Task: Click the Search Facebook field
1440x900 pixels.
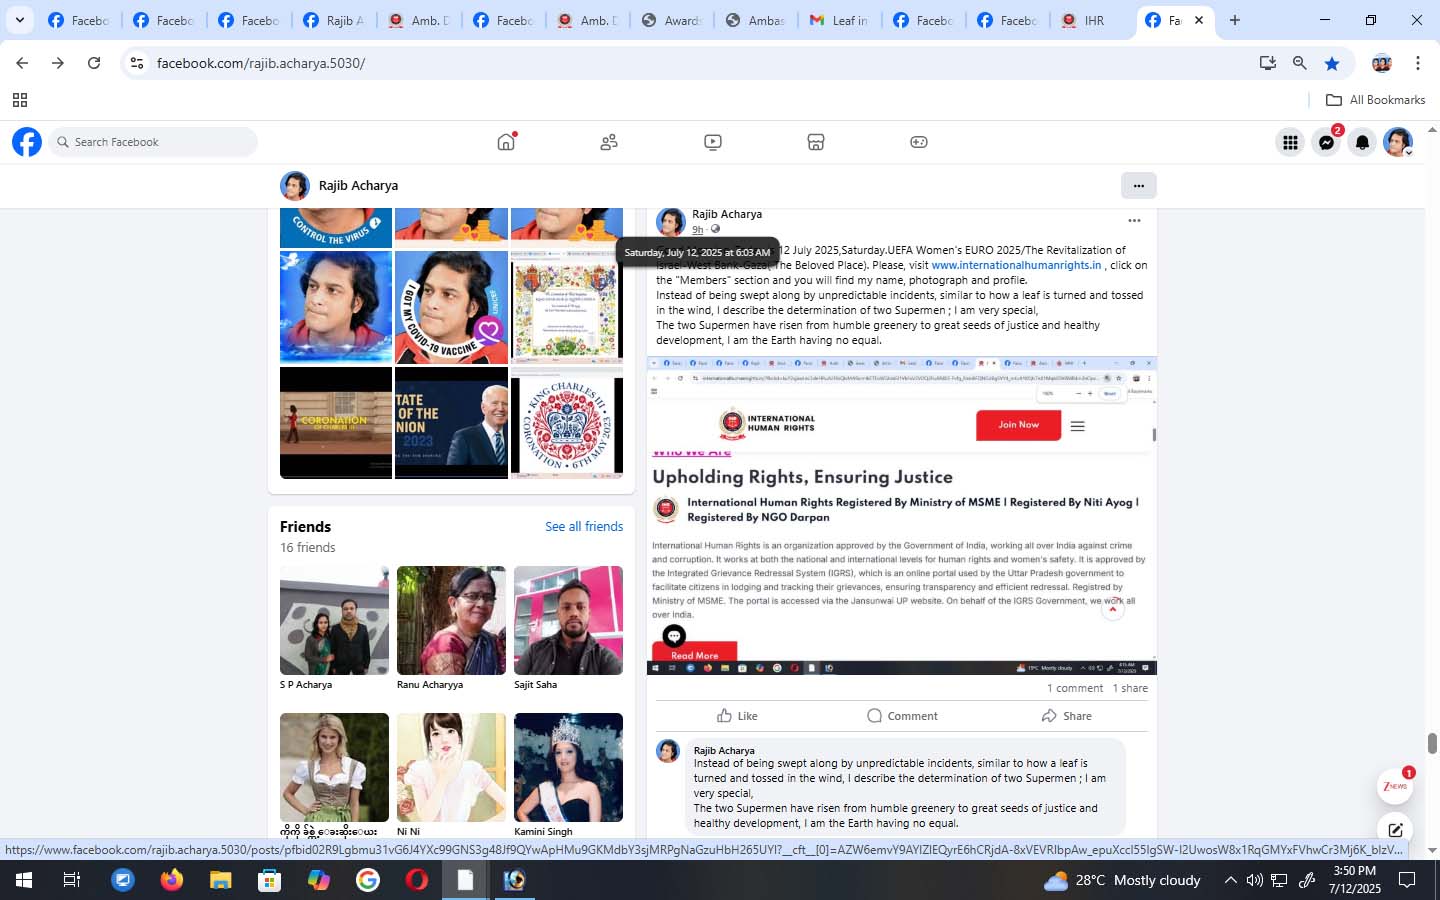Action: click(x=153, y=142)
